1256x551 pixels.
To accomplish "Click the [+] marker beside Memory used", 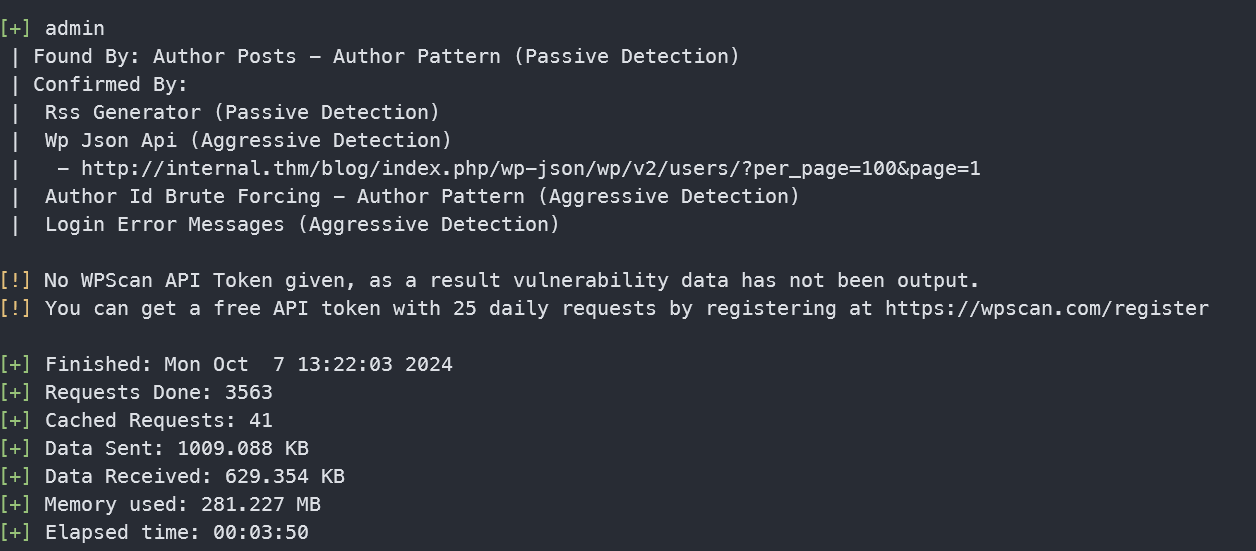I will point(16,504).
